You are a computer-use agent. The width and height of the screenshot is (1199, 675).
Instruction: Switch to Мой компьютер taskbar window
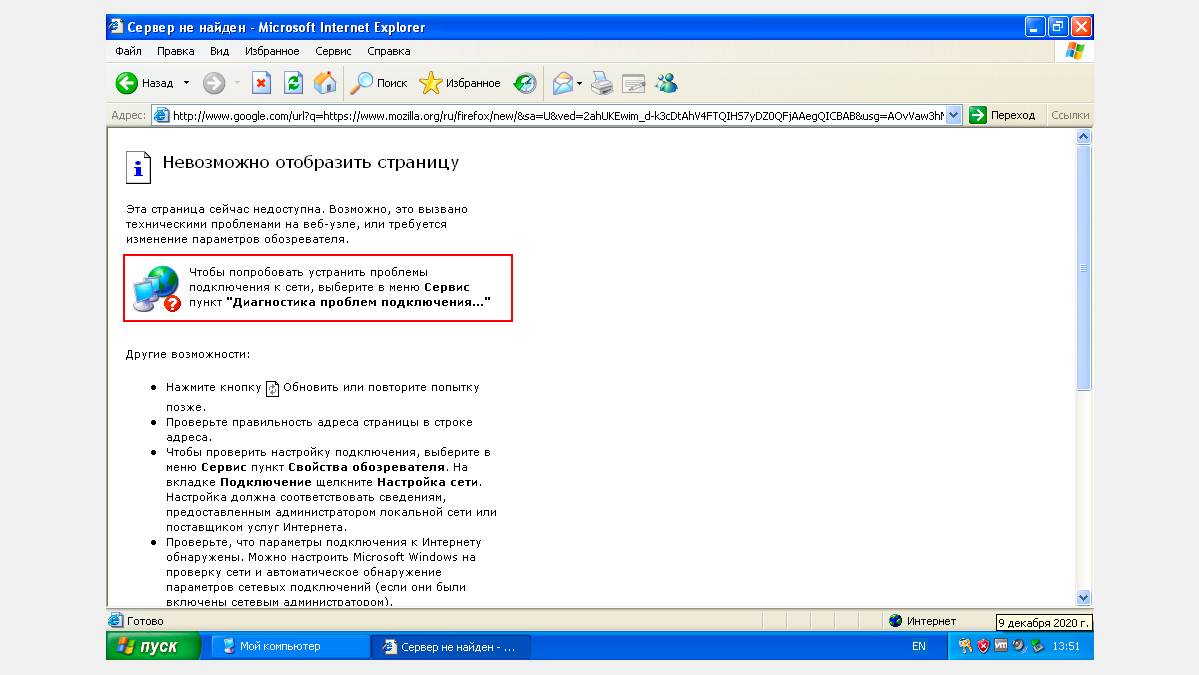(x=289, y=646)
